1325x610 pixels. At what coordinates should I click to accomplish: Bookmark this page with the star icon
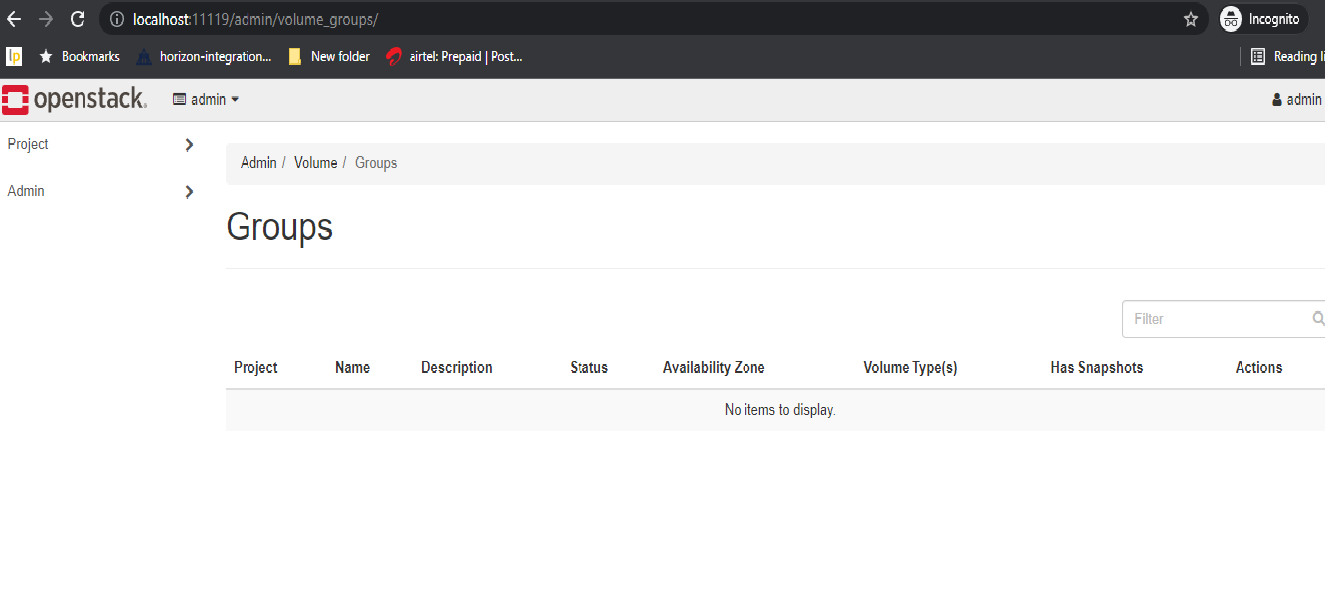pos(1190,19)
